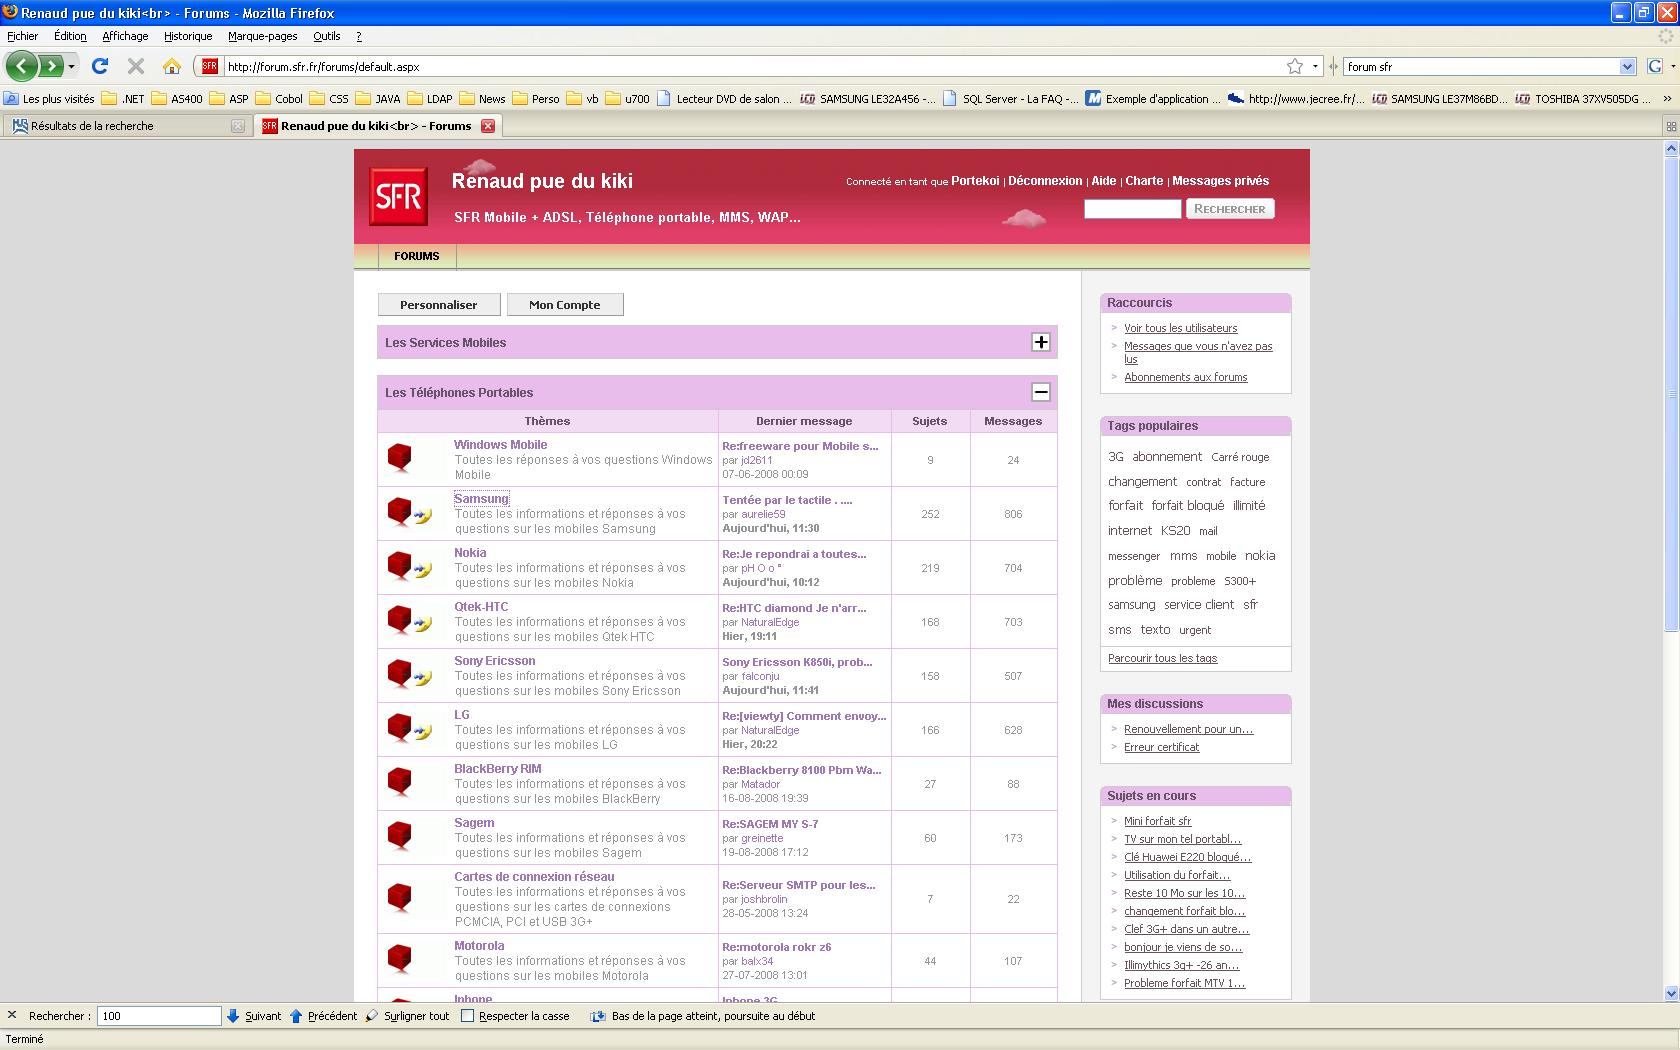Click the tab list icon at far right

pyautogui.click(x=1670, y=126)
